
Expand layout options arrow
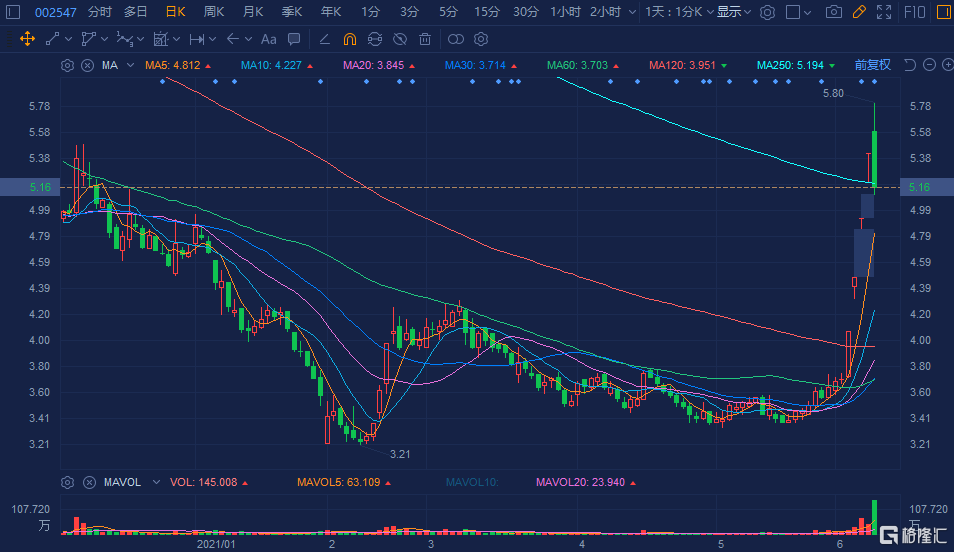click(807, 12)
